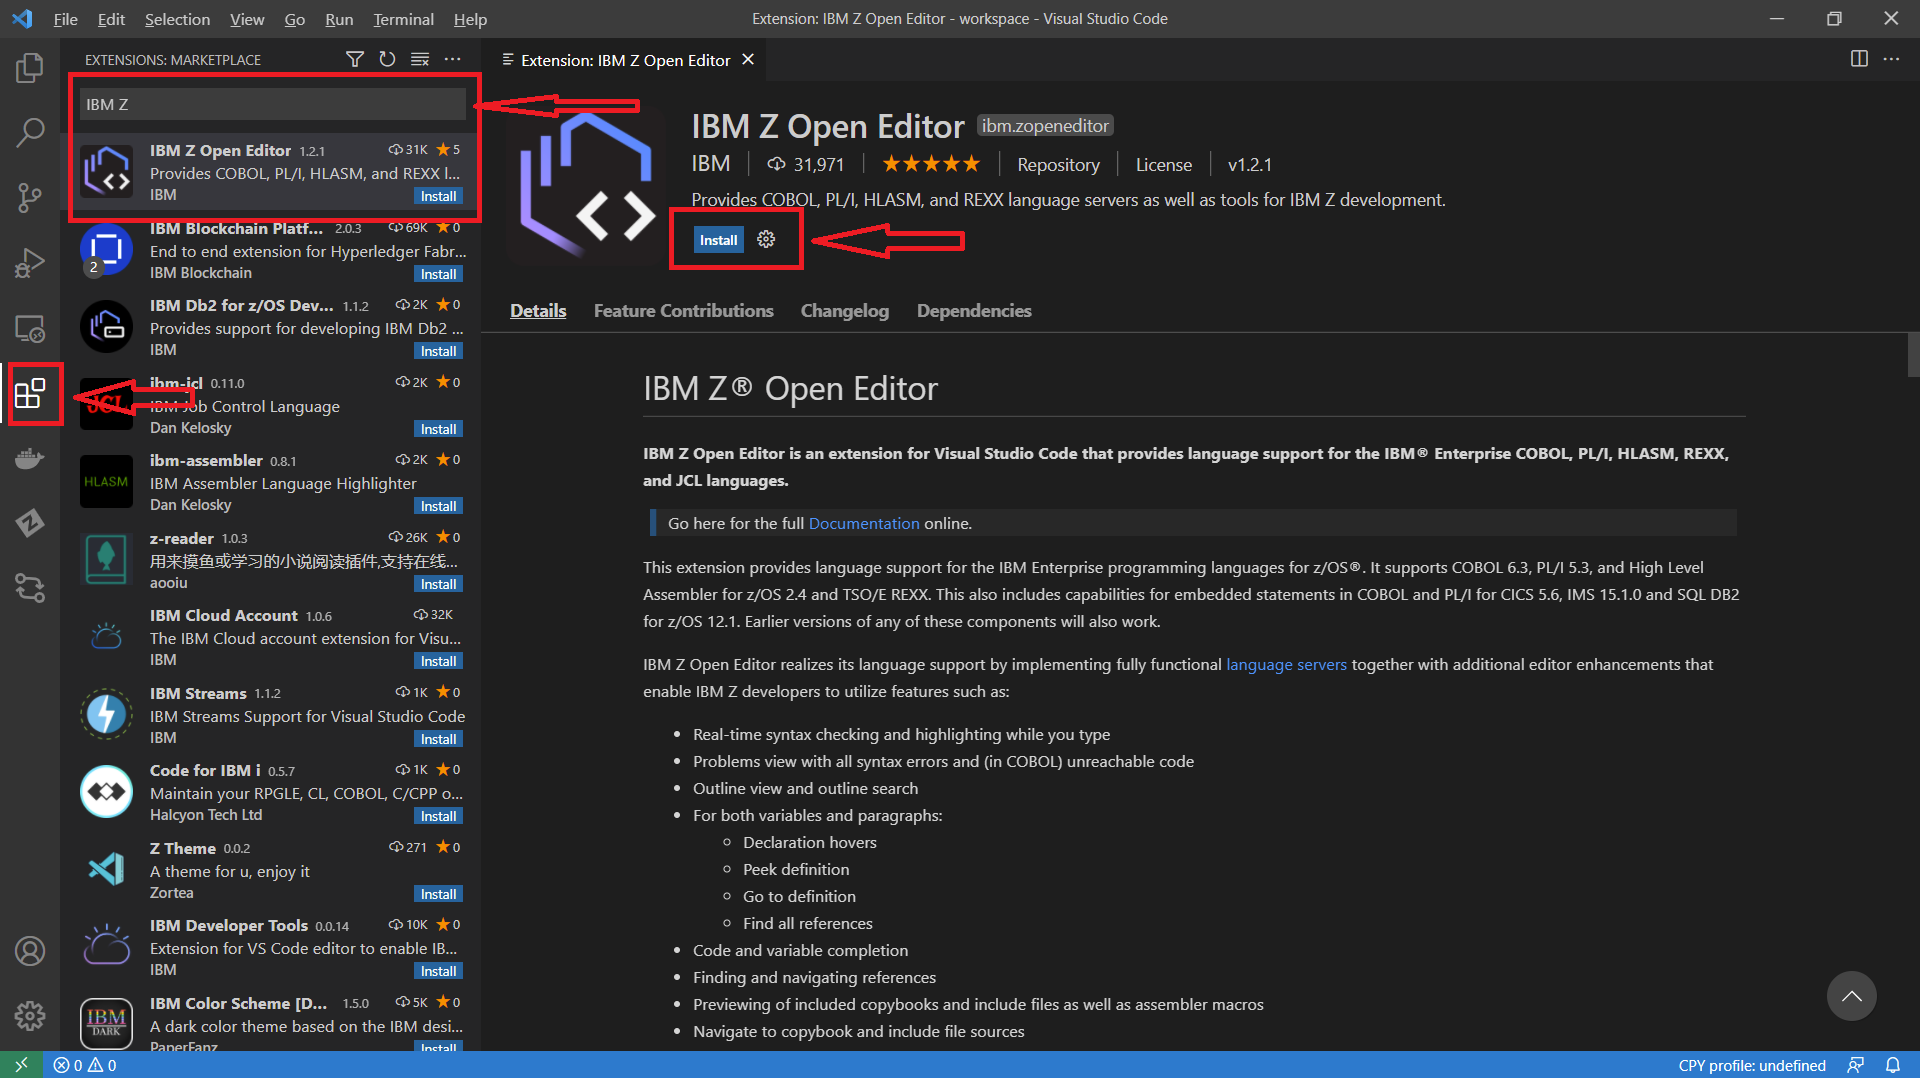Image resolution: width=1920 pixels, height=1078 pixels.
Task: Open the Source Control view
Action: [x=30, y=197]
